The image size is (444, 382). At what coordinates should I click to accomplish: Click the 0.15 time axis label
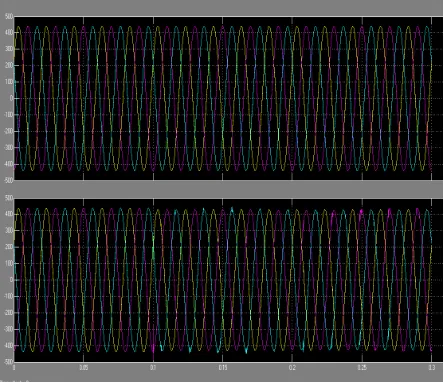pyautogui.click(x=223, y=368)
